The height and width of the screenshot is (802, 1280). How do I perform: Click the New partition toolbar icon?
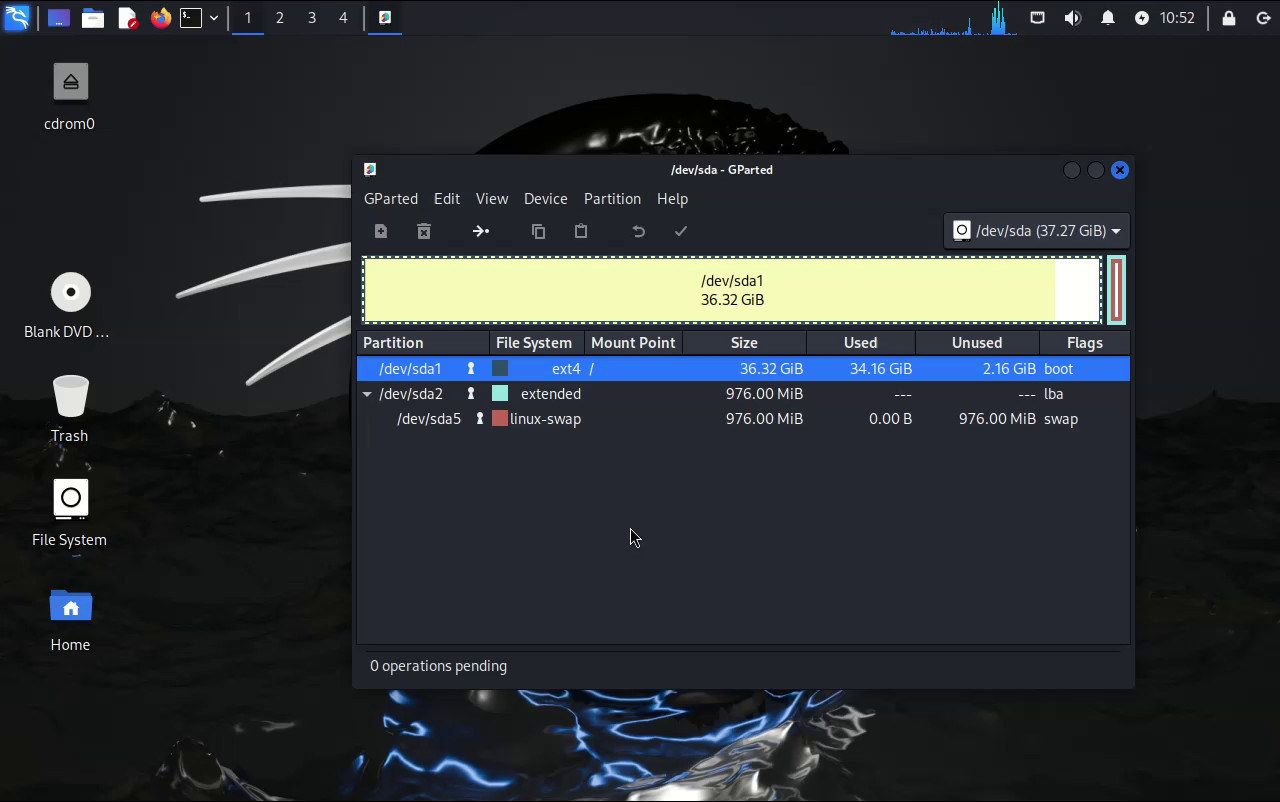point(381,231)
